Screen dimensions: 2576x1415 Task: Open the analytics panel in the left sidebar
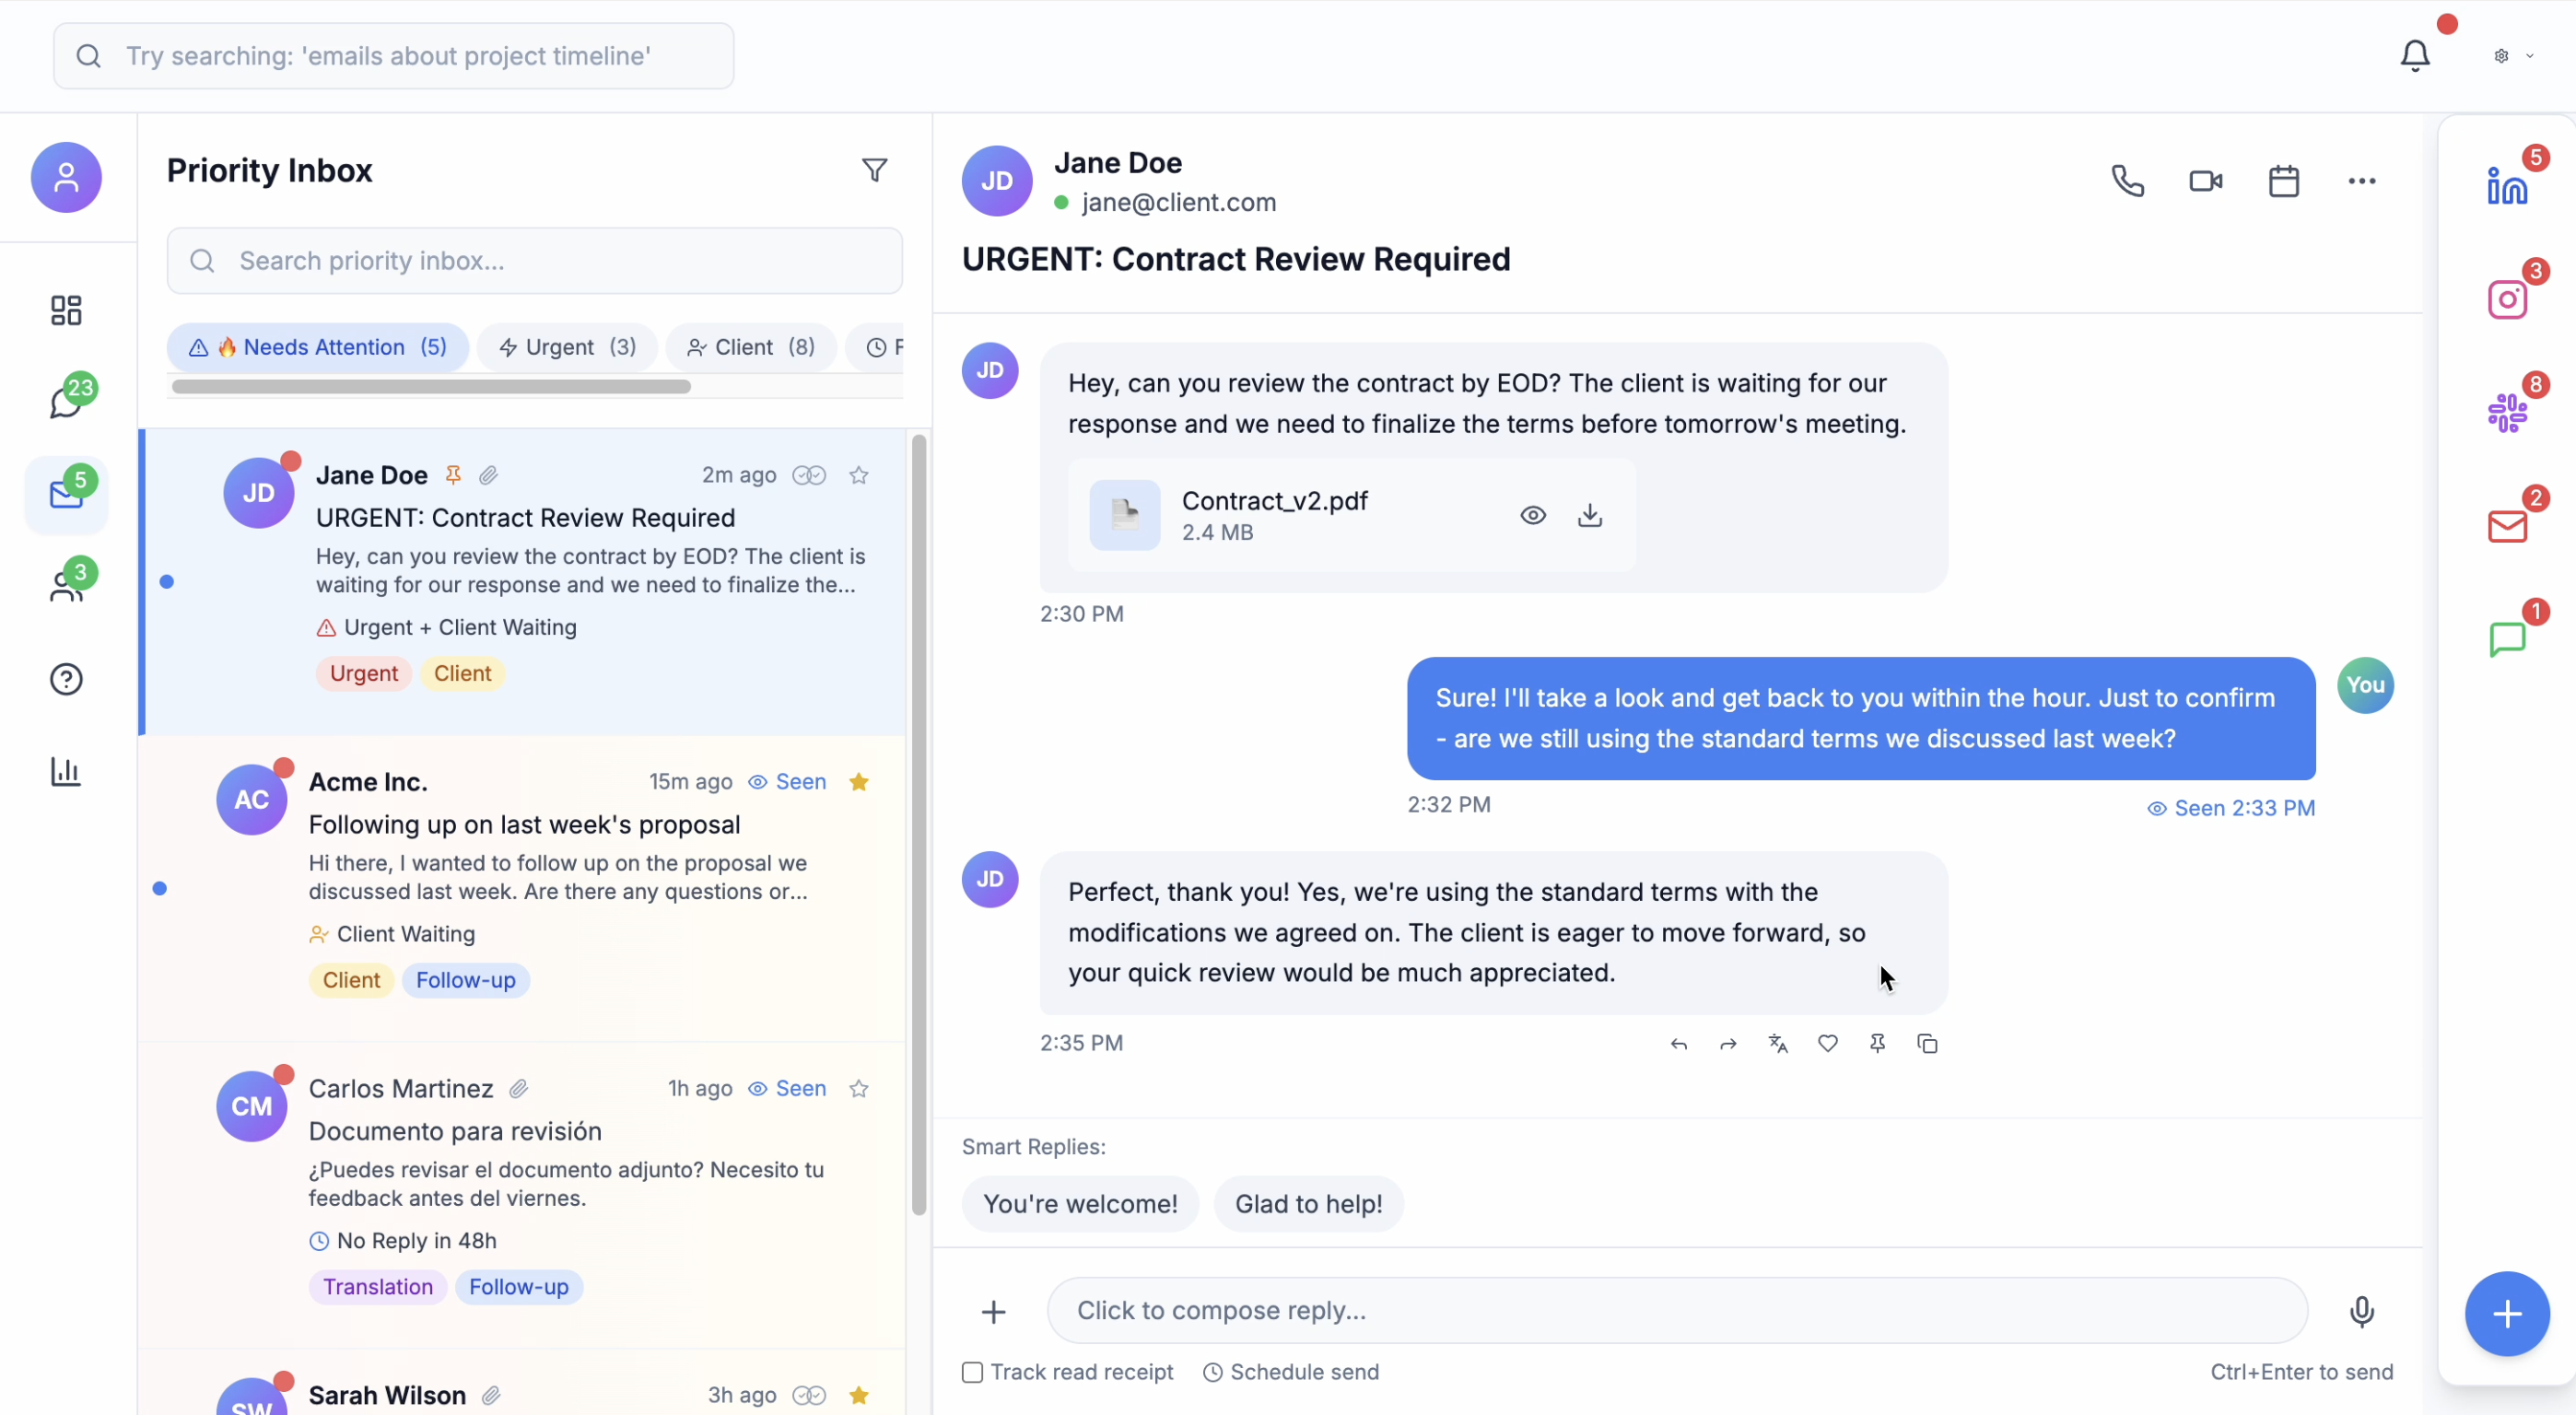pos(65,771)
